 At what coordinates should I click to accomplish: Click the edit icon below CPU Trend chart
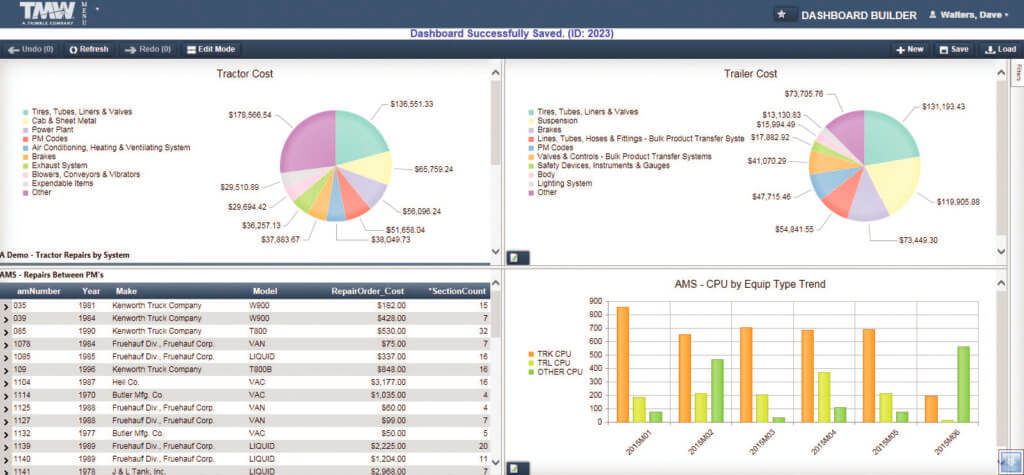point(515,468)
